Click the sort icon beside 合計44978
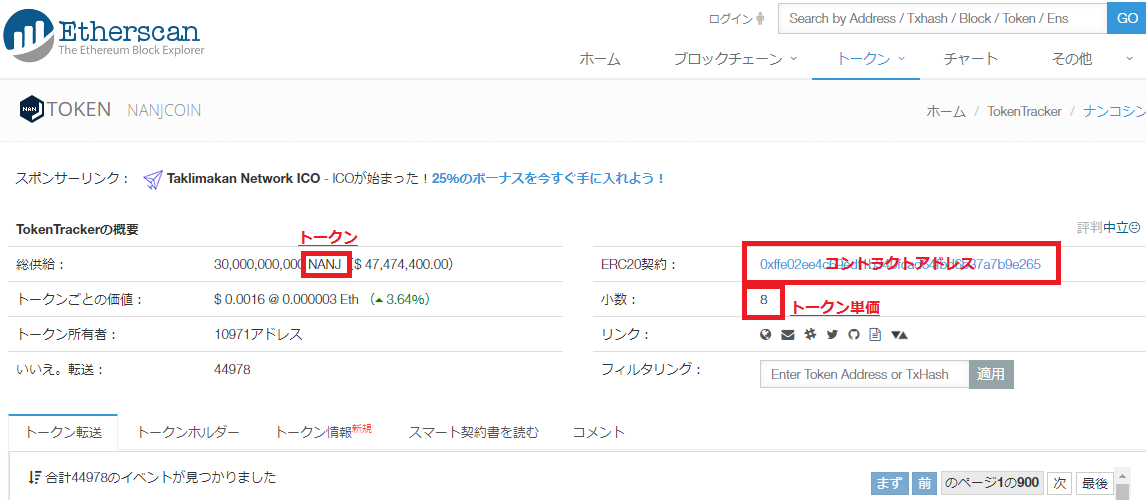 pos(34,477)
